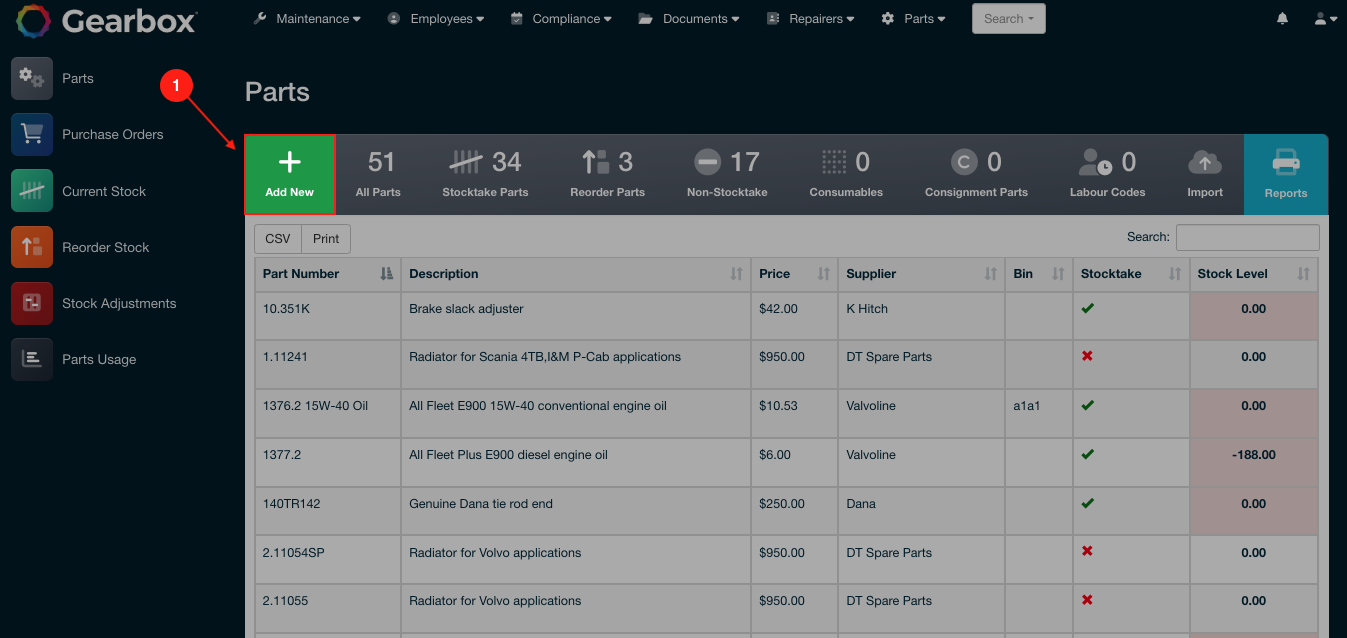The height and width of the screenshot is (638, 1347).
Task: Switch to the Non-Stocktake parts tab
Action: coord(727,174)
